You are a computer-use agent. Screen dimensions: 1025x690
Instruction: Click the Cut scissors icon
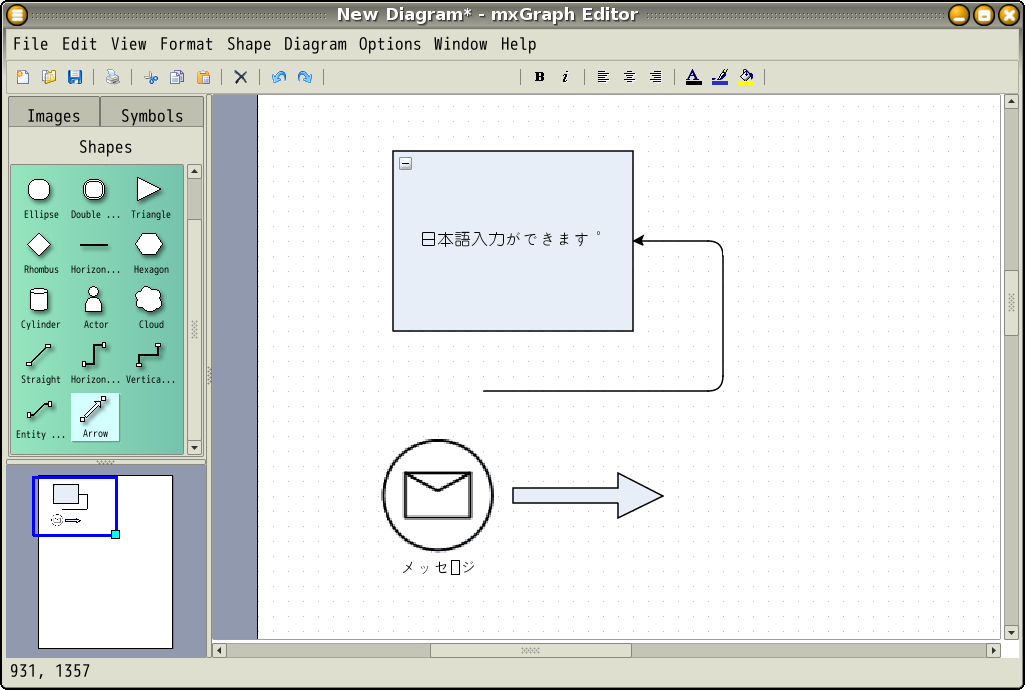[151, 77]
